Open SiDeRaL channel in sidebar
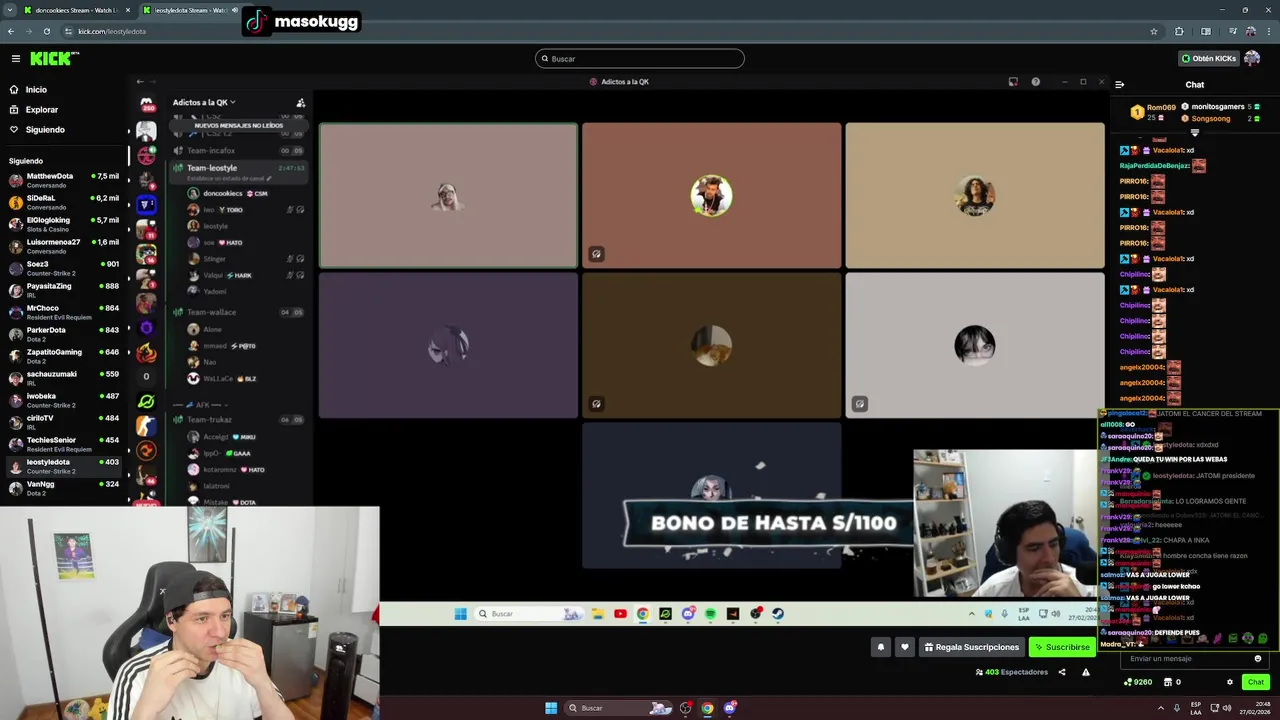This screenshot has width=1280, height=720. point(64,202)
